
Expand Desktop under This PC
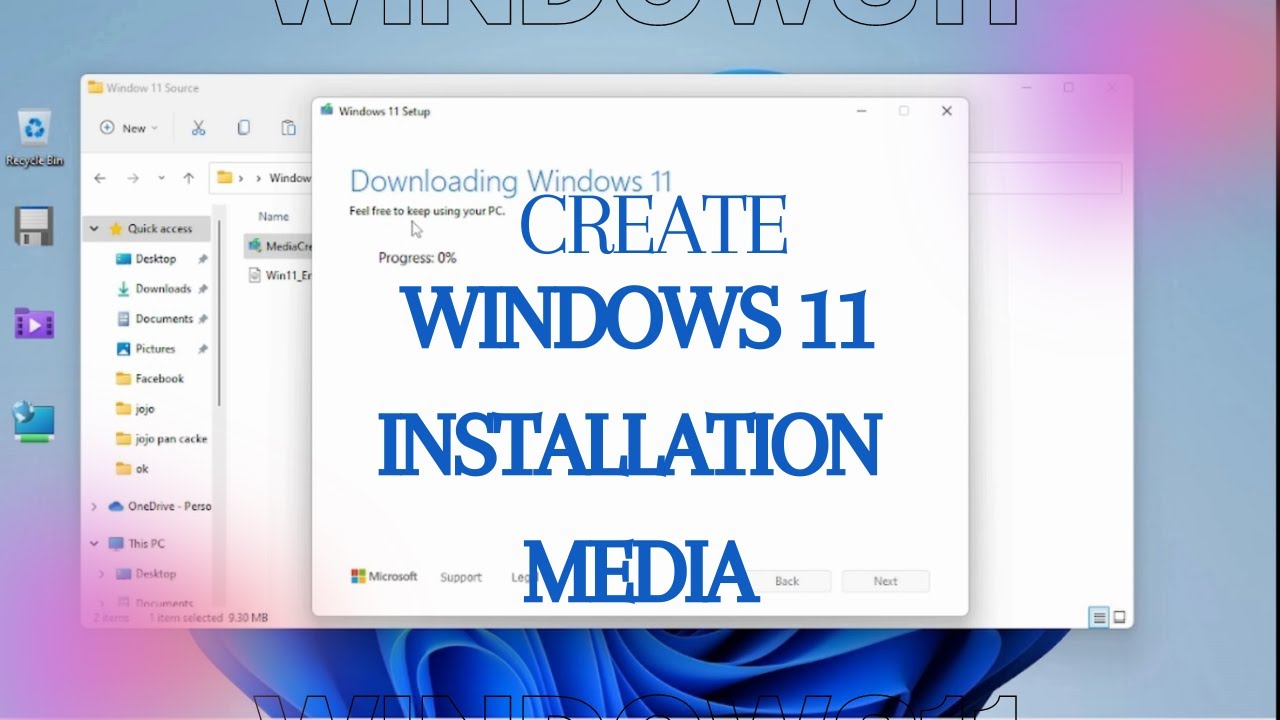pyautogui.click(x=101, y=574)
